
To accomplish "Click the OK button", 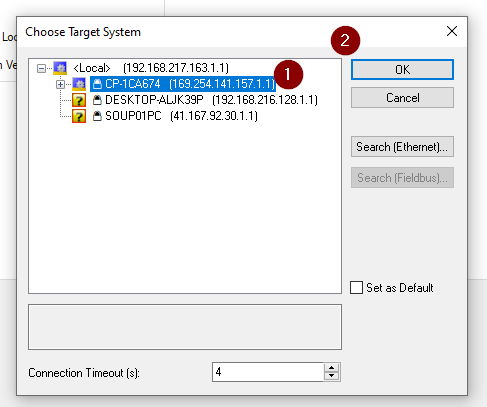I will coord(402,70).
